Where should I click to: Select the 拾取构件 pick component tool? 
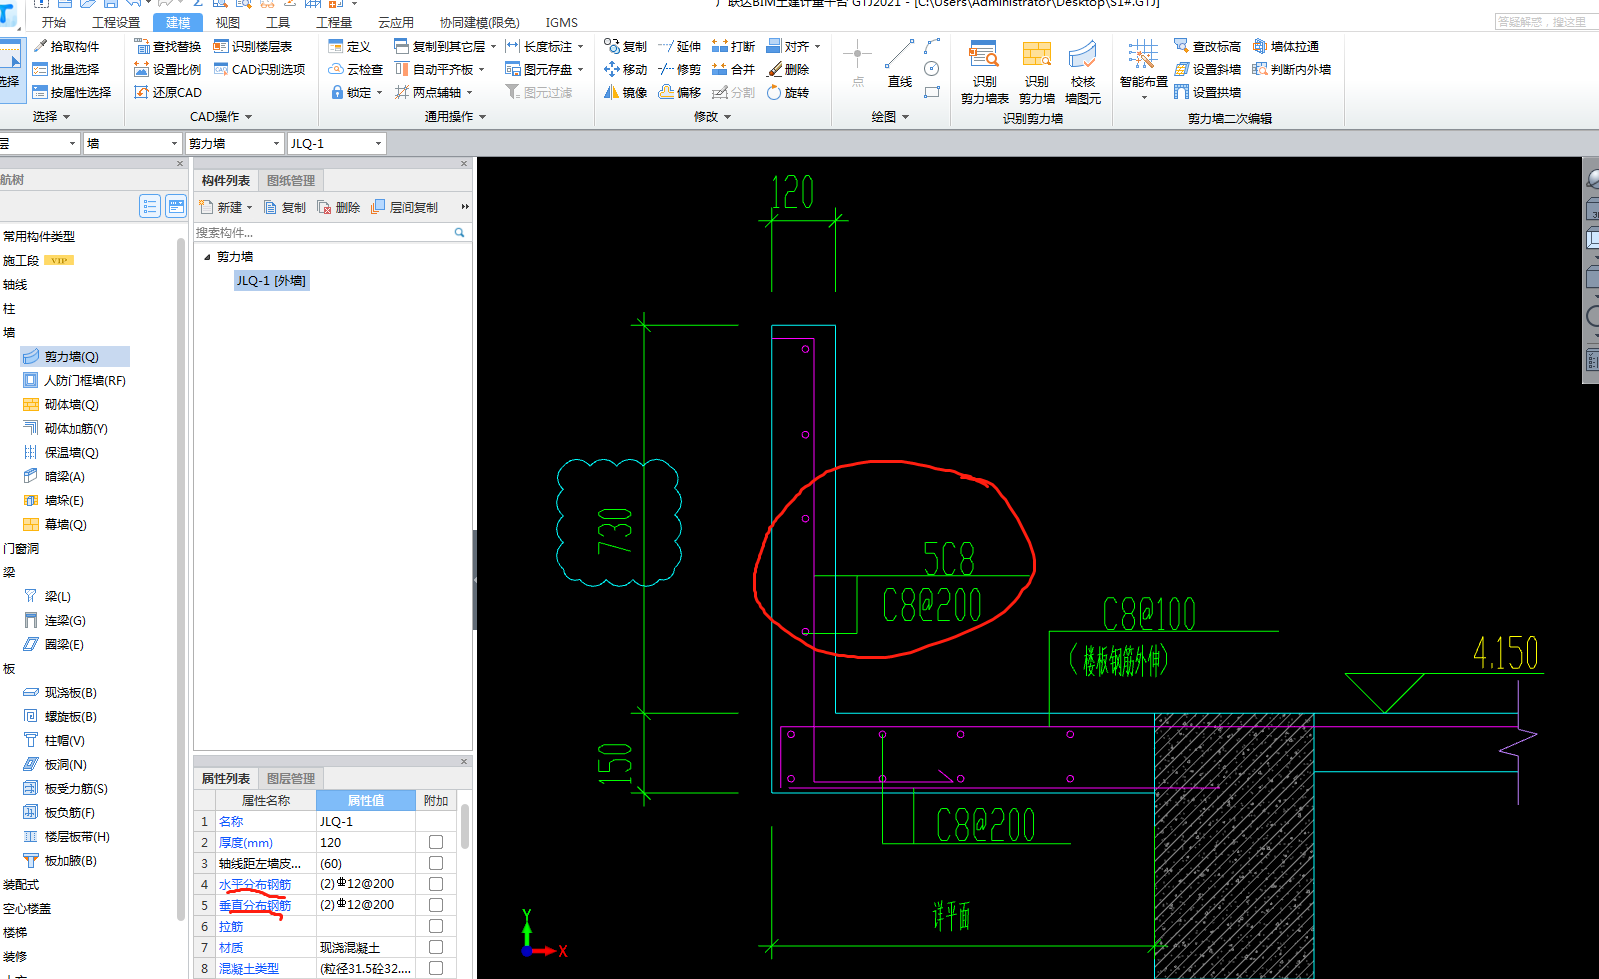coord(66,46)
